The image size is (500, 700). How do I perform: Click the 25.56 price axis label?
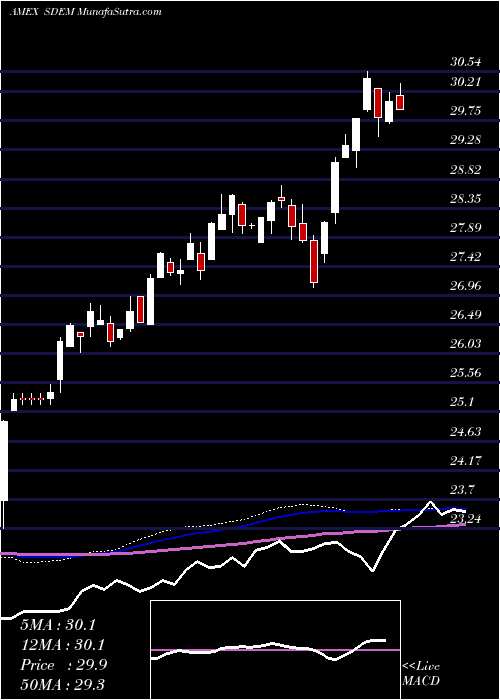coord(466,373)
